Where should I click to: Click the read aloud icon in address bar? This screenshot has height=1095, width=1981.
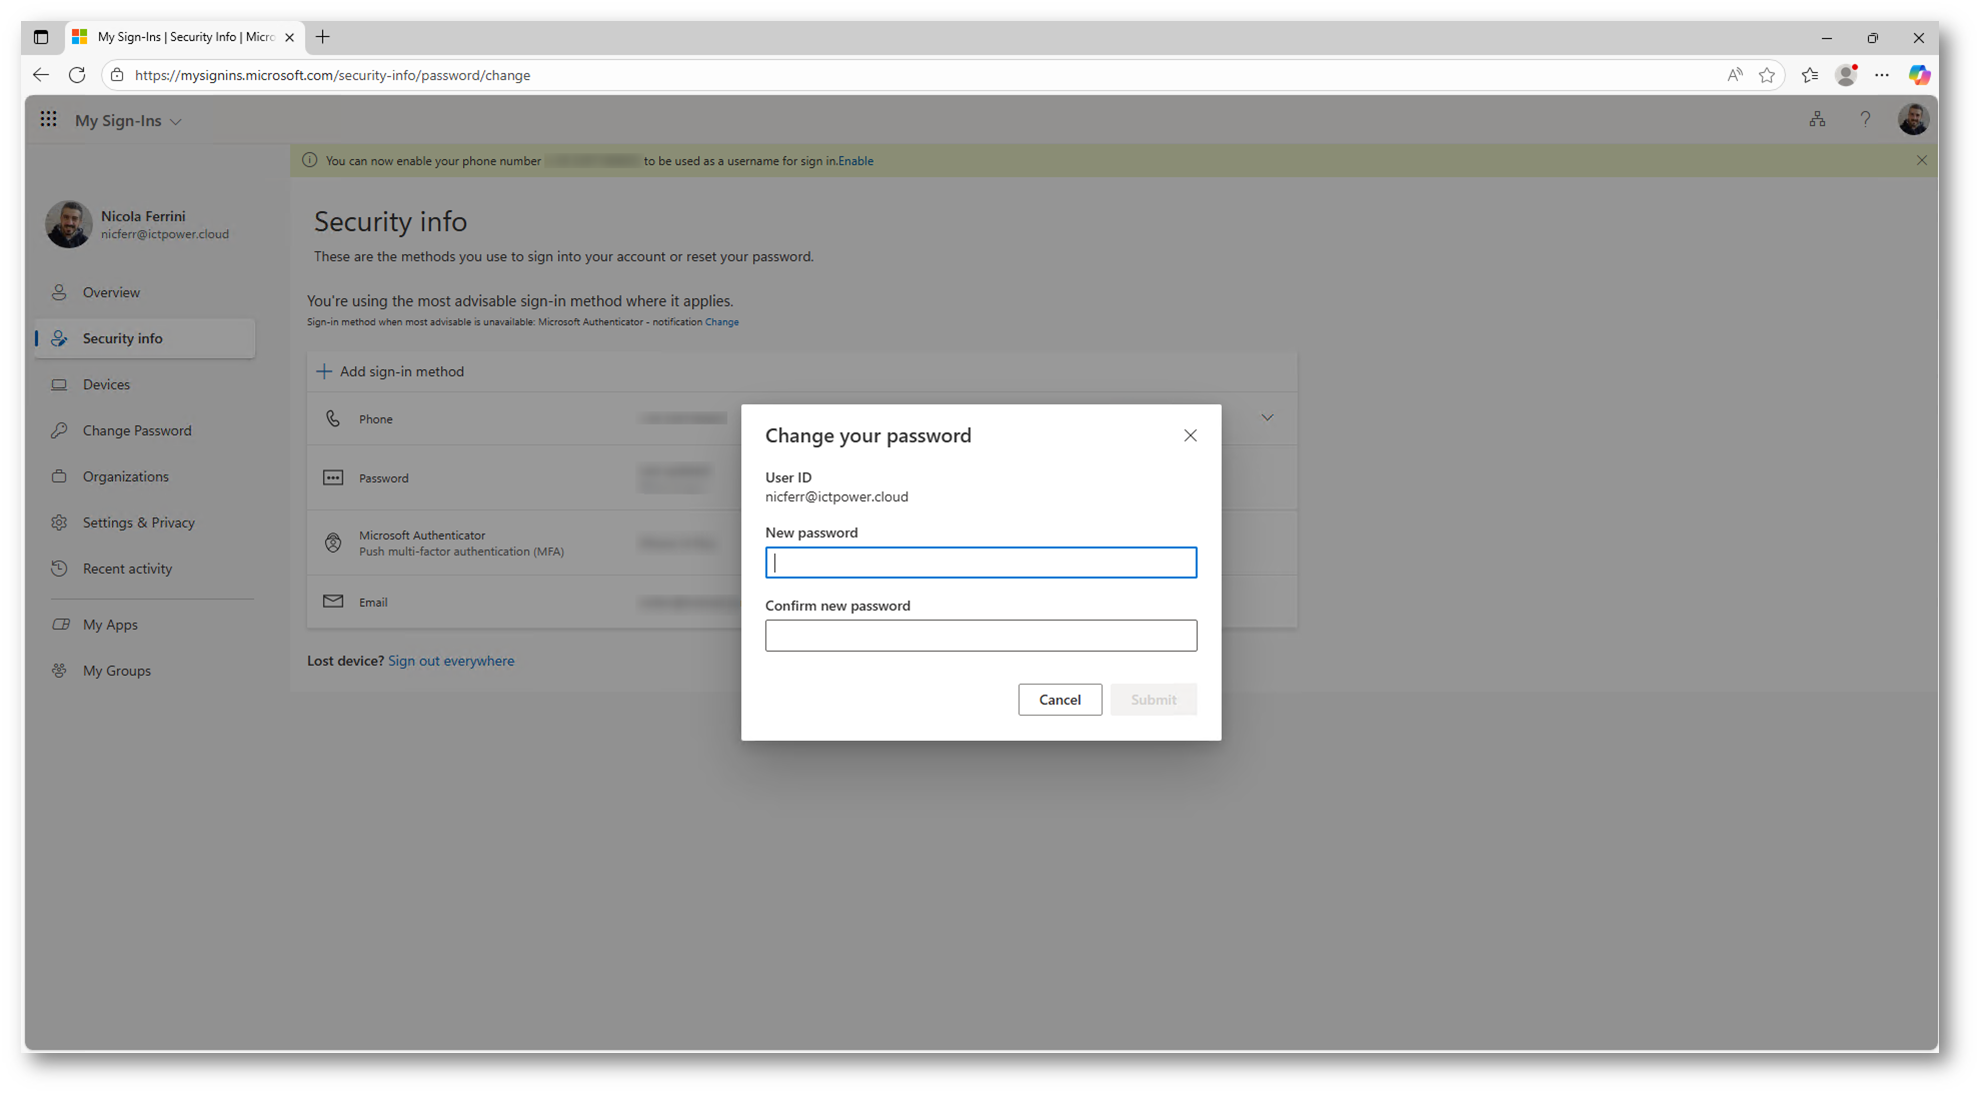1735,75
